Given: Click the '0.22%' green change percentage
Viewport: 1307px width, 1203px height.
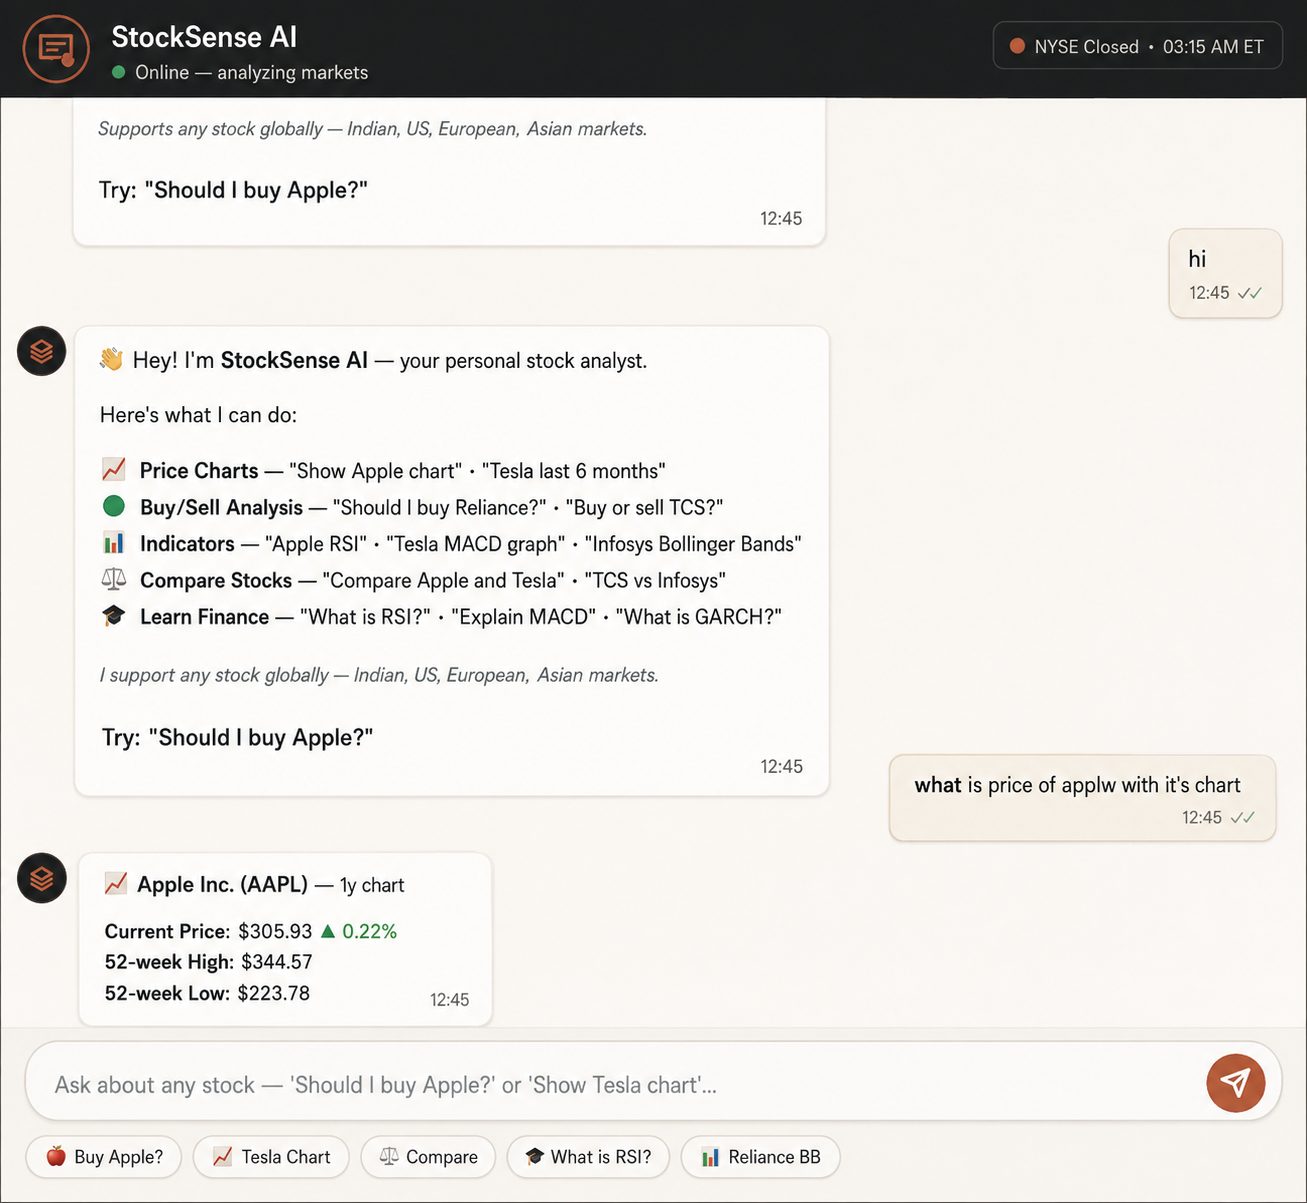Looking at the screenshot, I should pyautogui.click(x=369, y=931).
